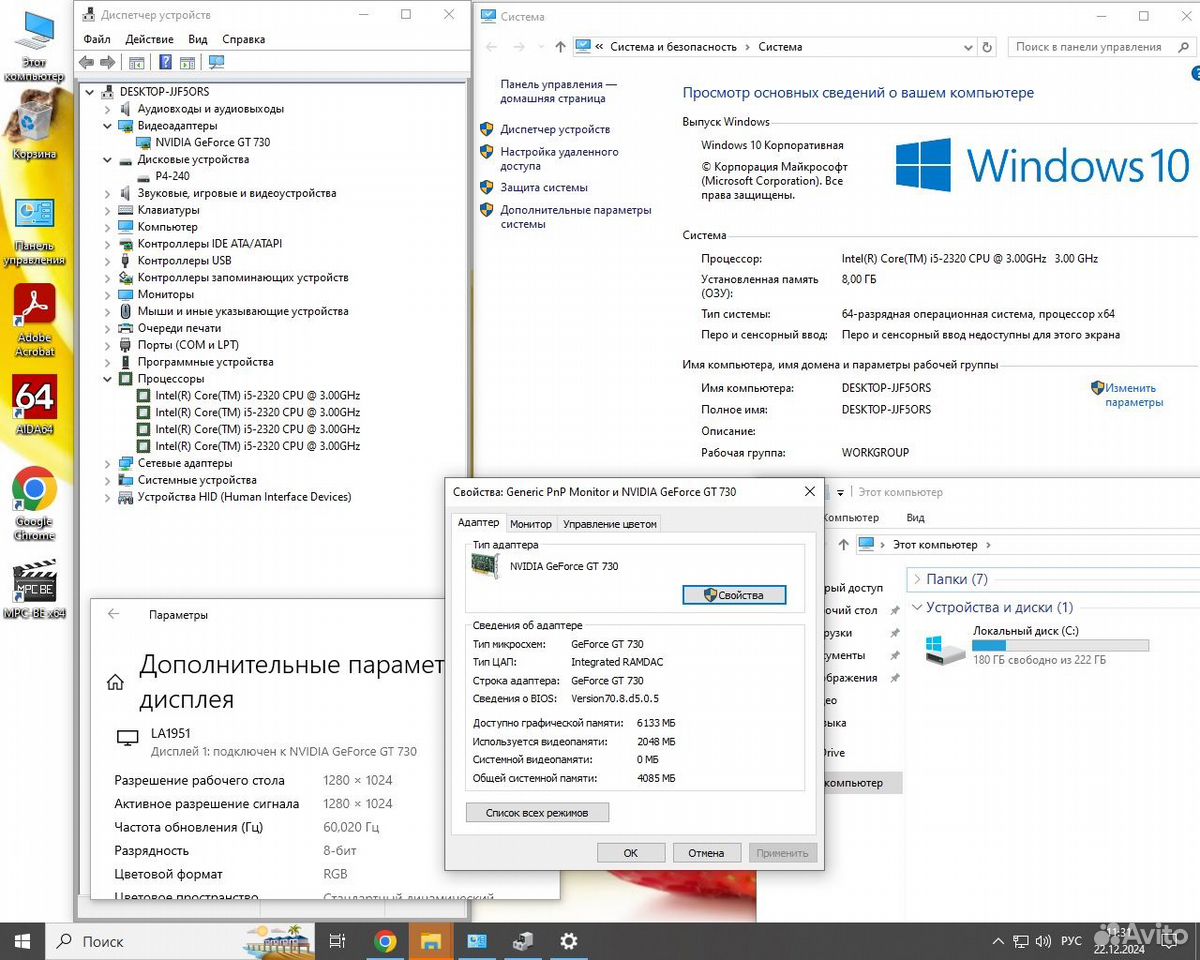Open the Вид tab in Explorer window
This screenshot has width=1200, height=960.
pyautogui.click(x=915, y=518)
